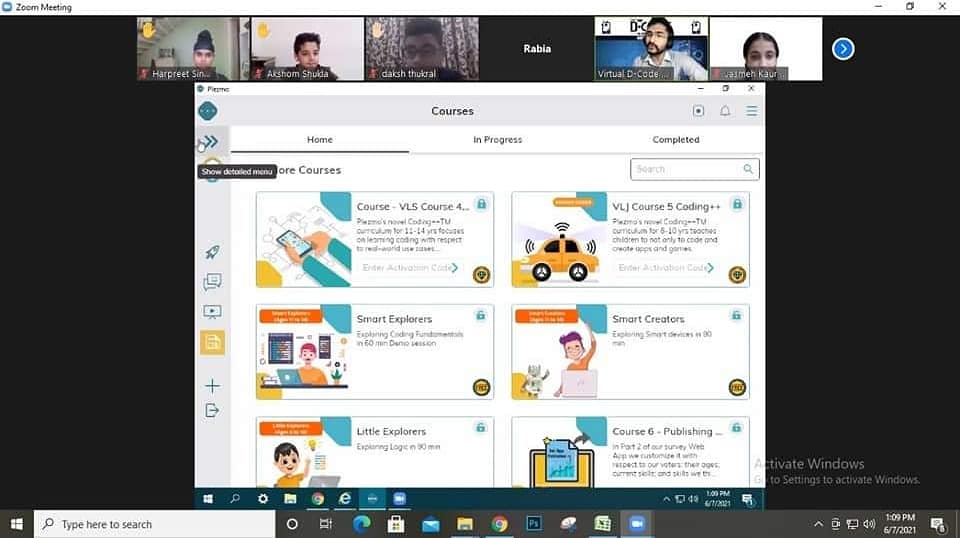Submit activation code arrow for VLS Course 4

point(455,267)
